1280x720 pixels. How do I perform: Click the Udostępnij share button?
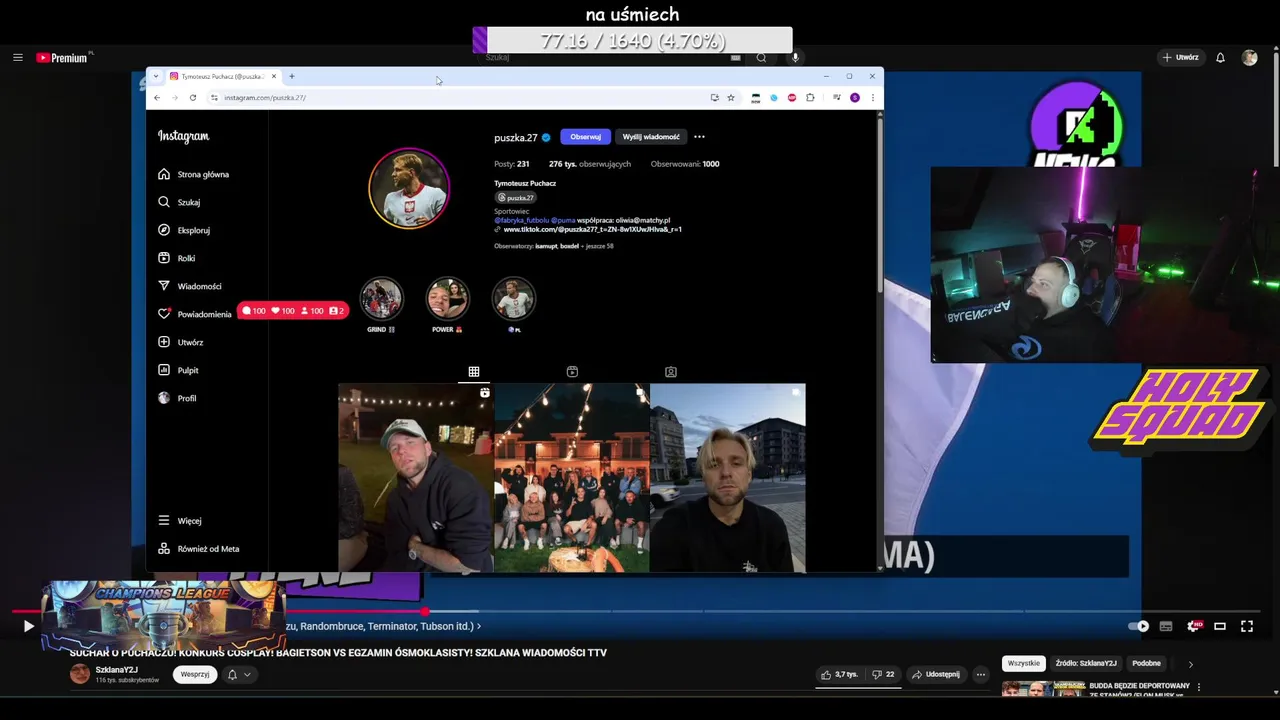(935, 675)
